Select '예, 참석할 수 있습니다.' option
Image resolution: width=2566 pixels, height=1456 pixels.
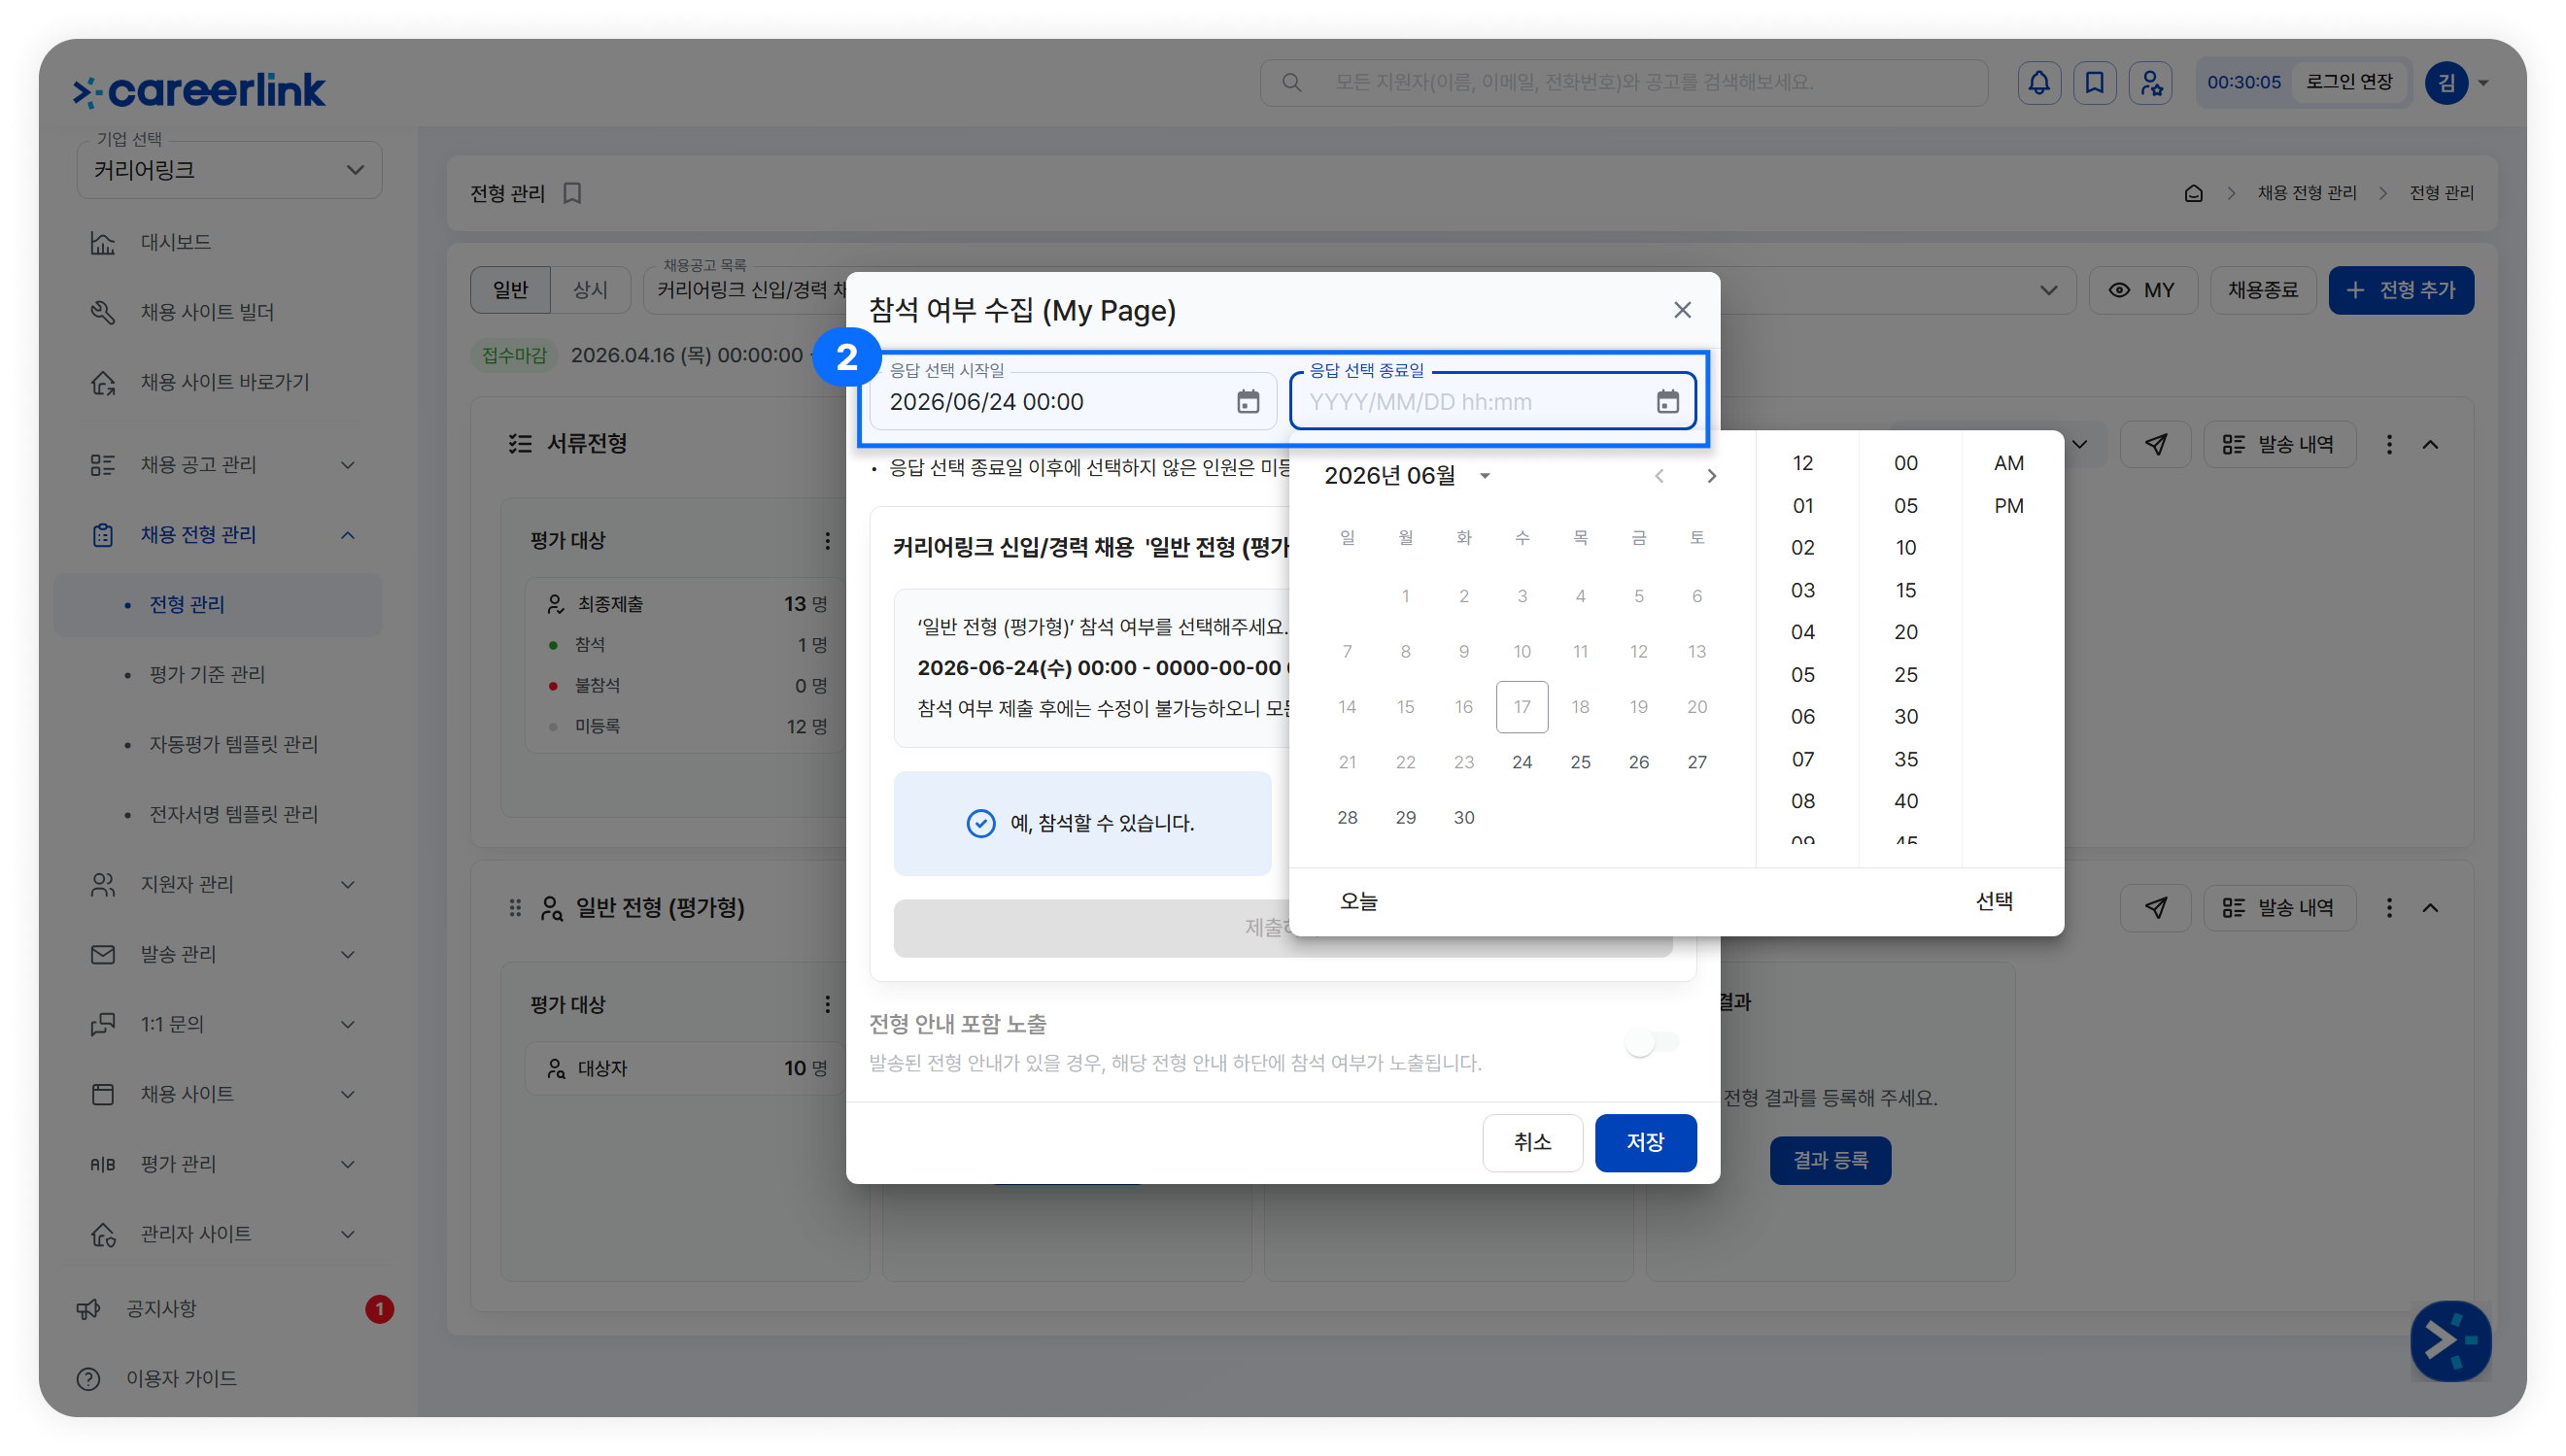[x=1082, y=823]
